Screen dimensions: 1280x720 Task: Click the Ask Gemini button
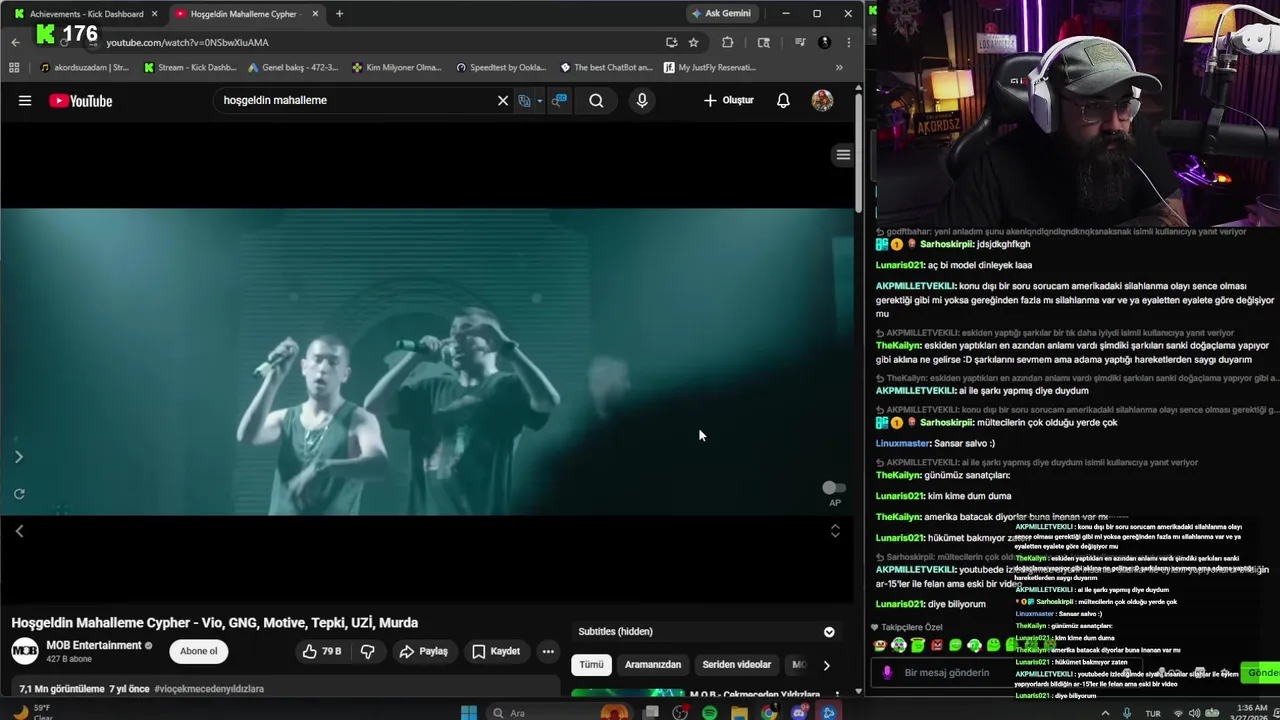coord(721,13)
